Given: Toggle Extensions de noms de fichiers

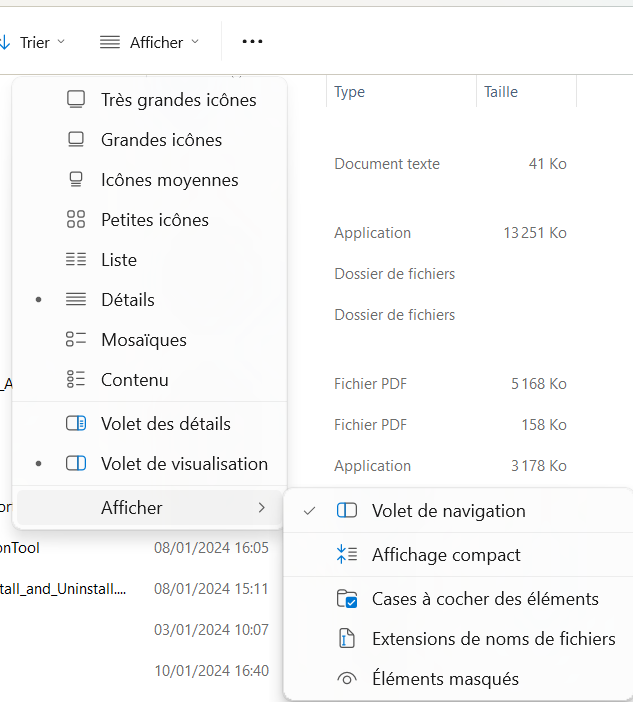Looking at the screenshot, I should click(x=493, y=639).
